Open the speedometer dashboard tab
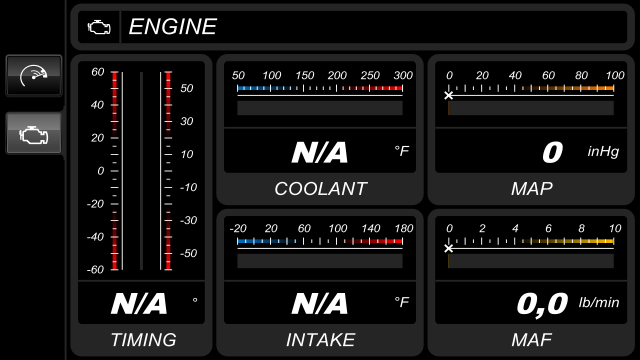 (x=34, y=76)
